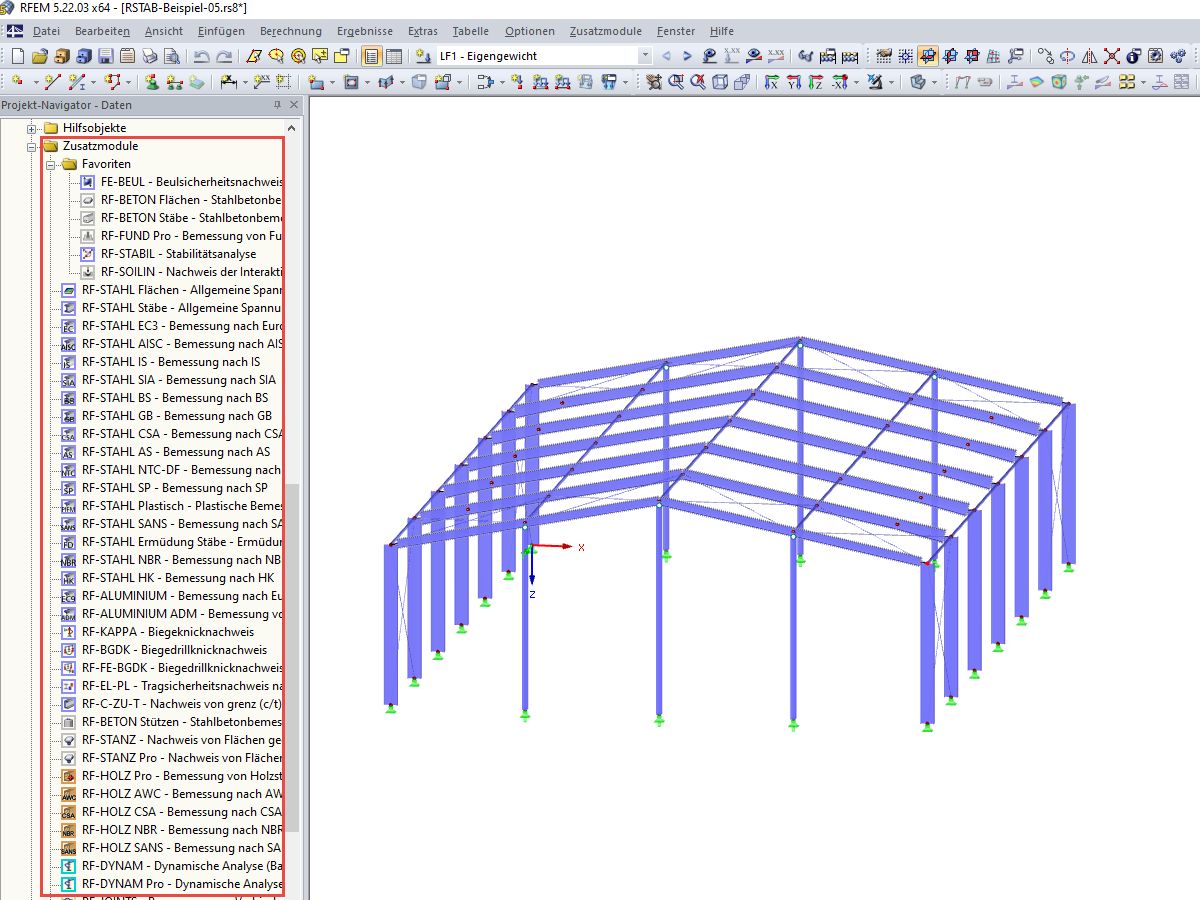Select RF-STAHL Plastisch module entry
The width and height of the screenshot is (1200, 900).
[183, 506]
